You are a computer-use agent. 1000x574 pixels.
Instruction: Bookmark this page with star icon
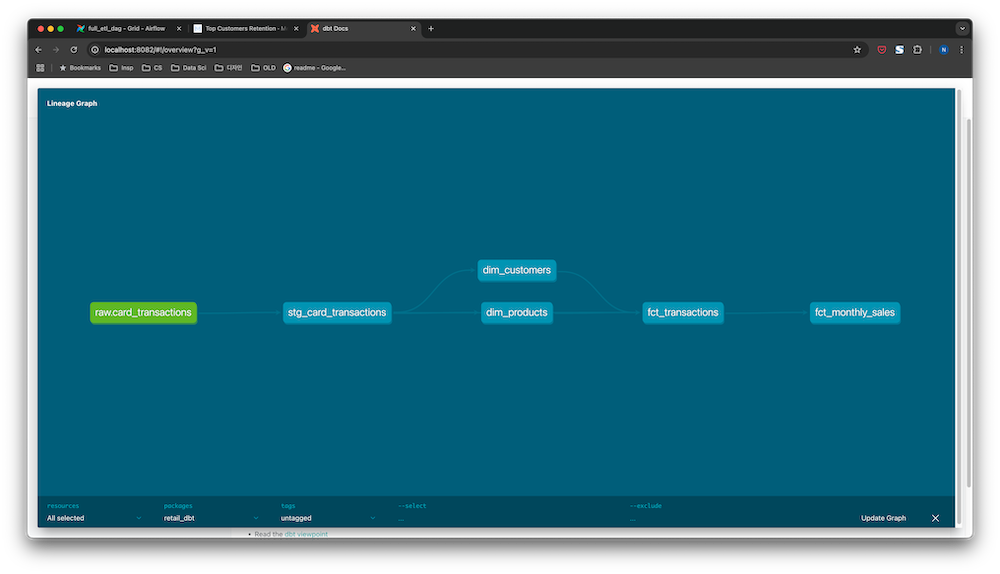pyautogui.click(x=857, y=50)
